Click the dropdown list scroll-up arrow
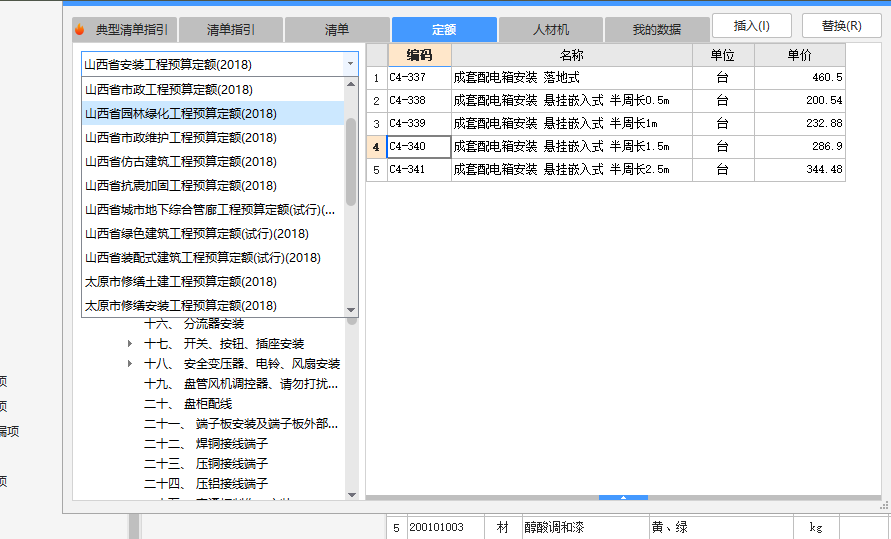This screenshot has width=891, height=539. point(351,84)
